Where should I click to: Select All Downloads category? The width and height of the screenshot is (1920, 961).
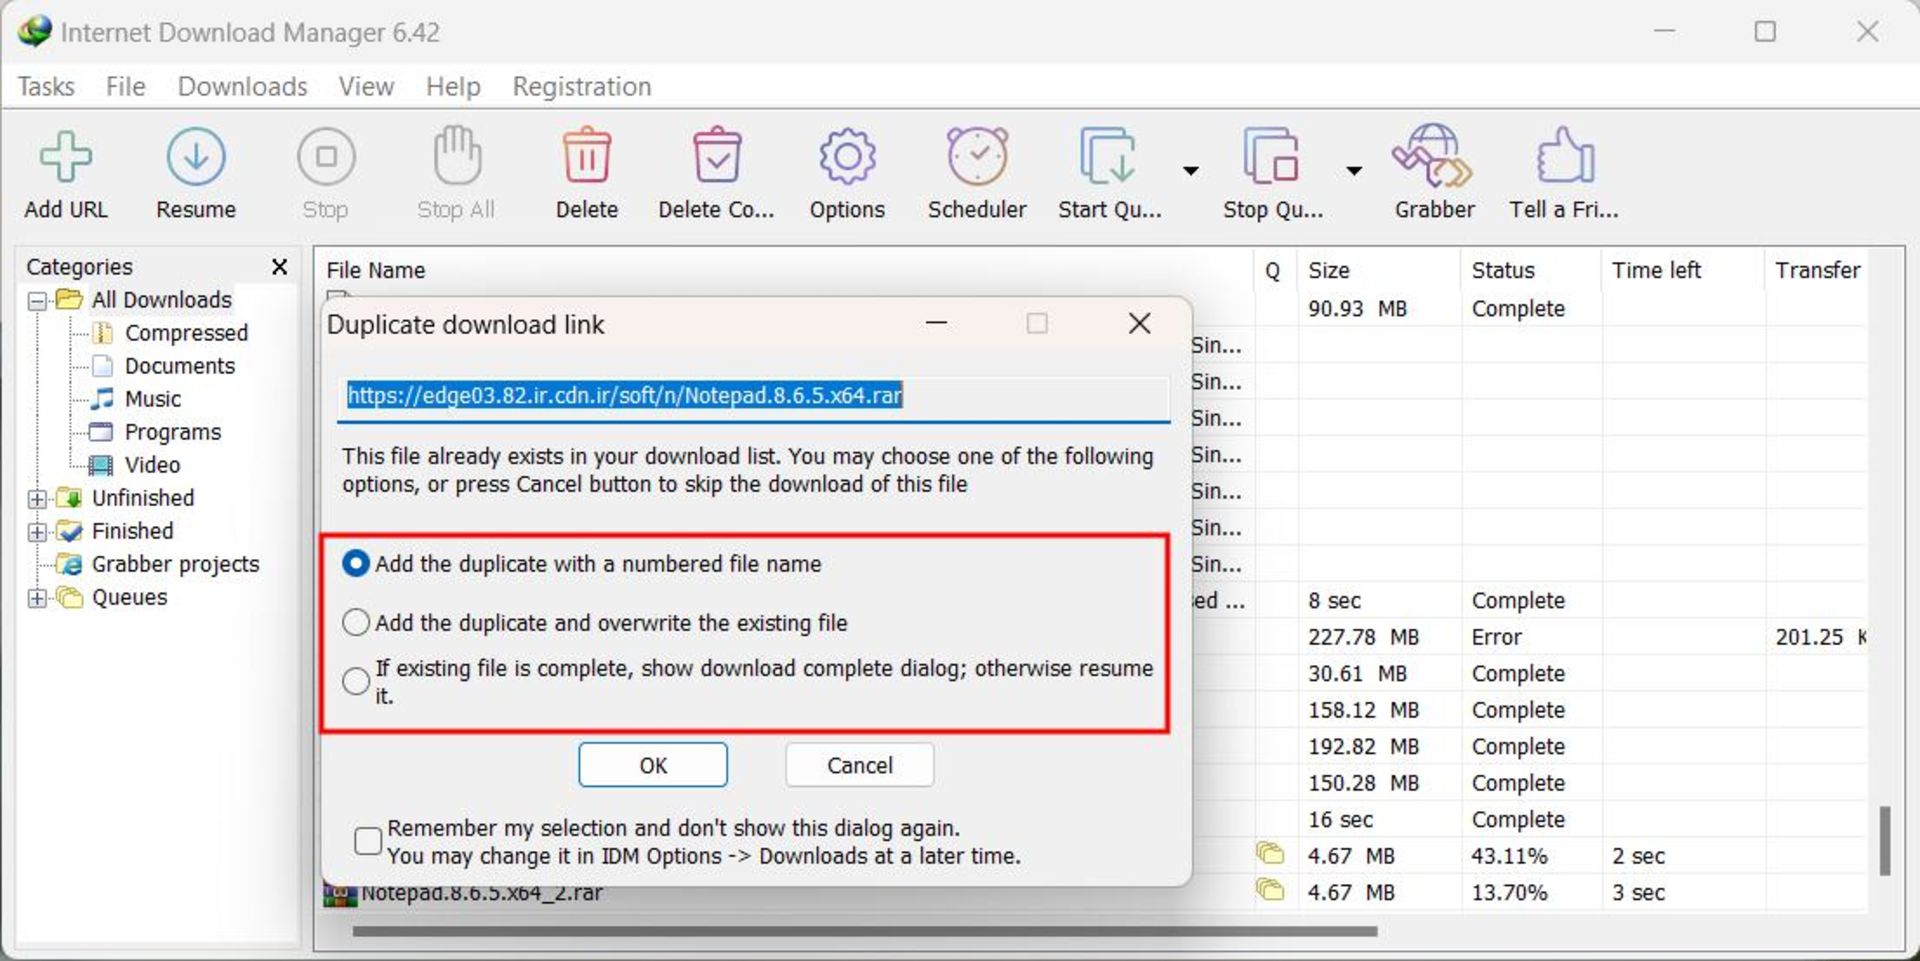pyautogui.click(x=161, y=300)
